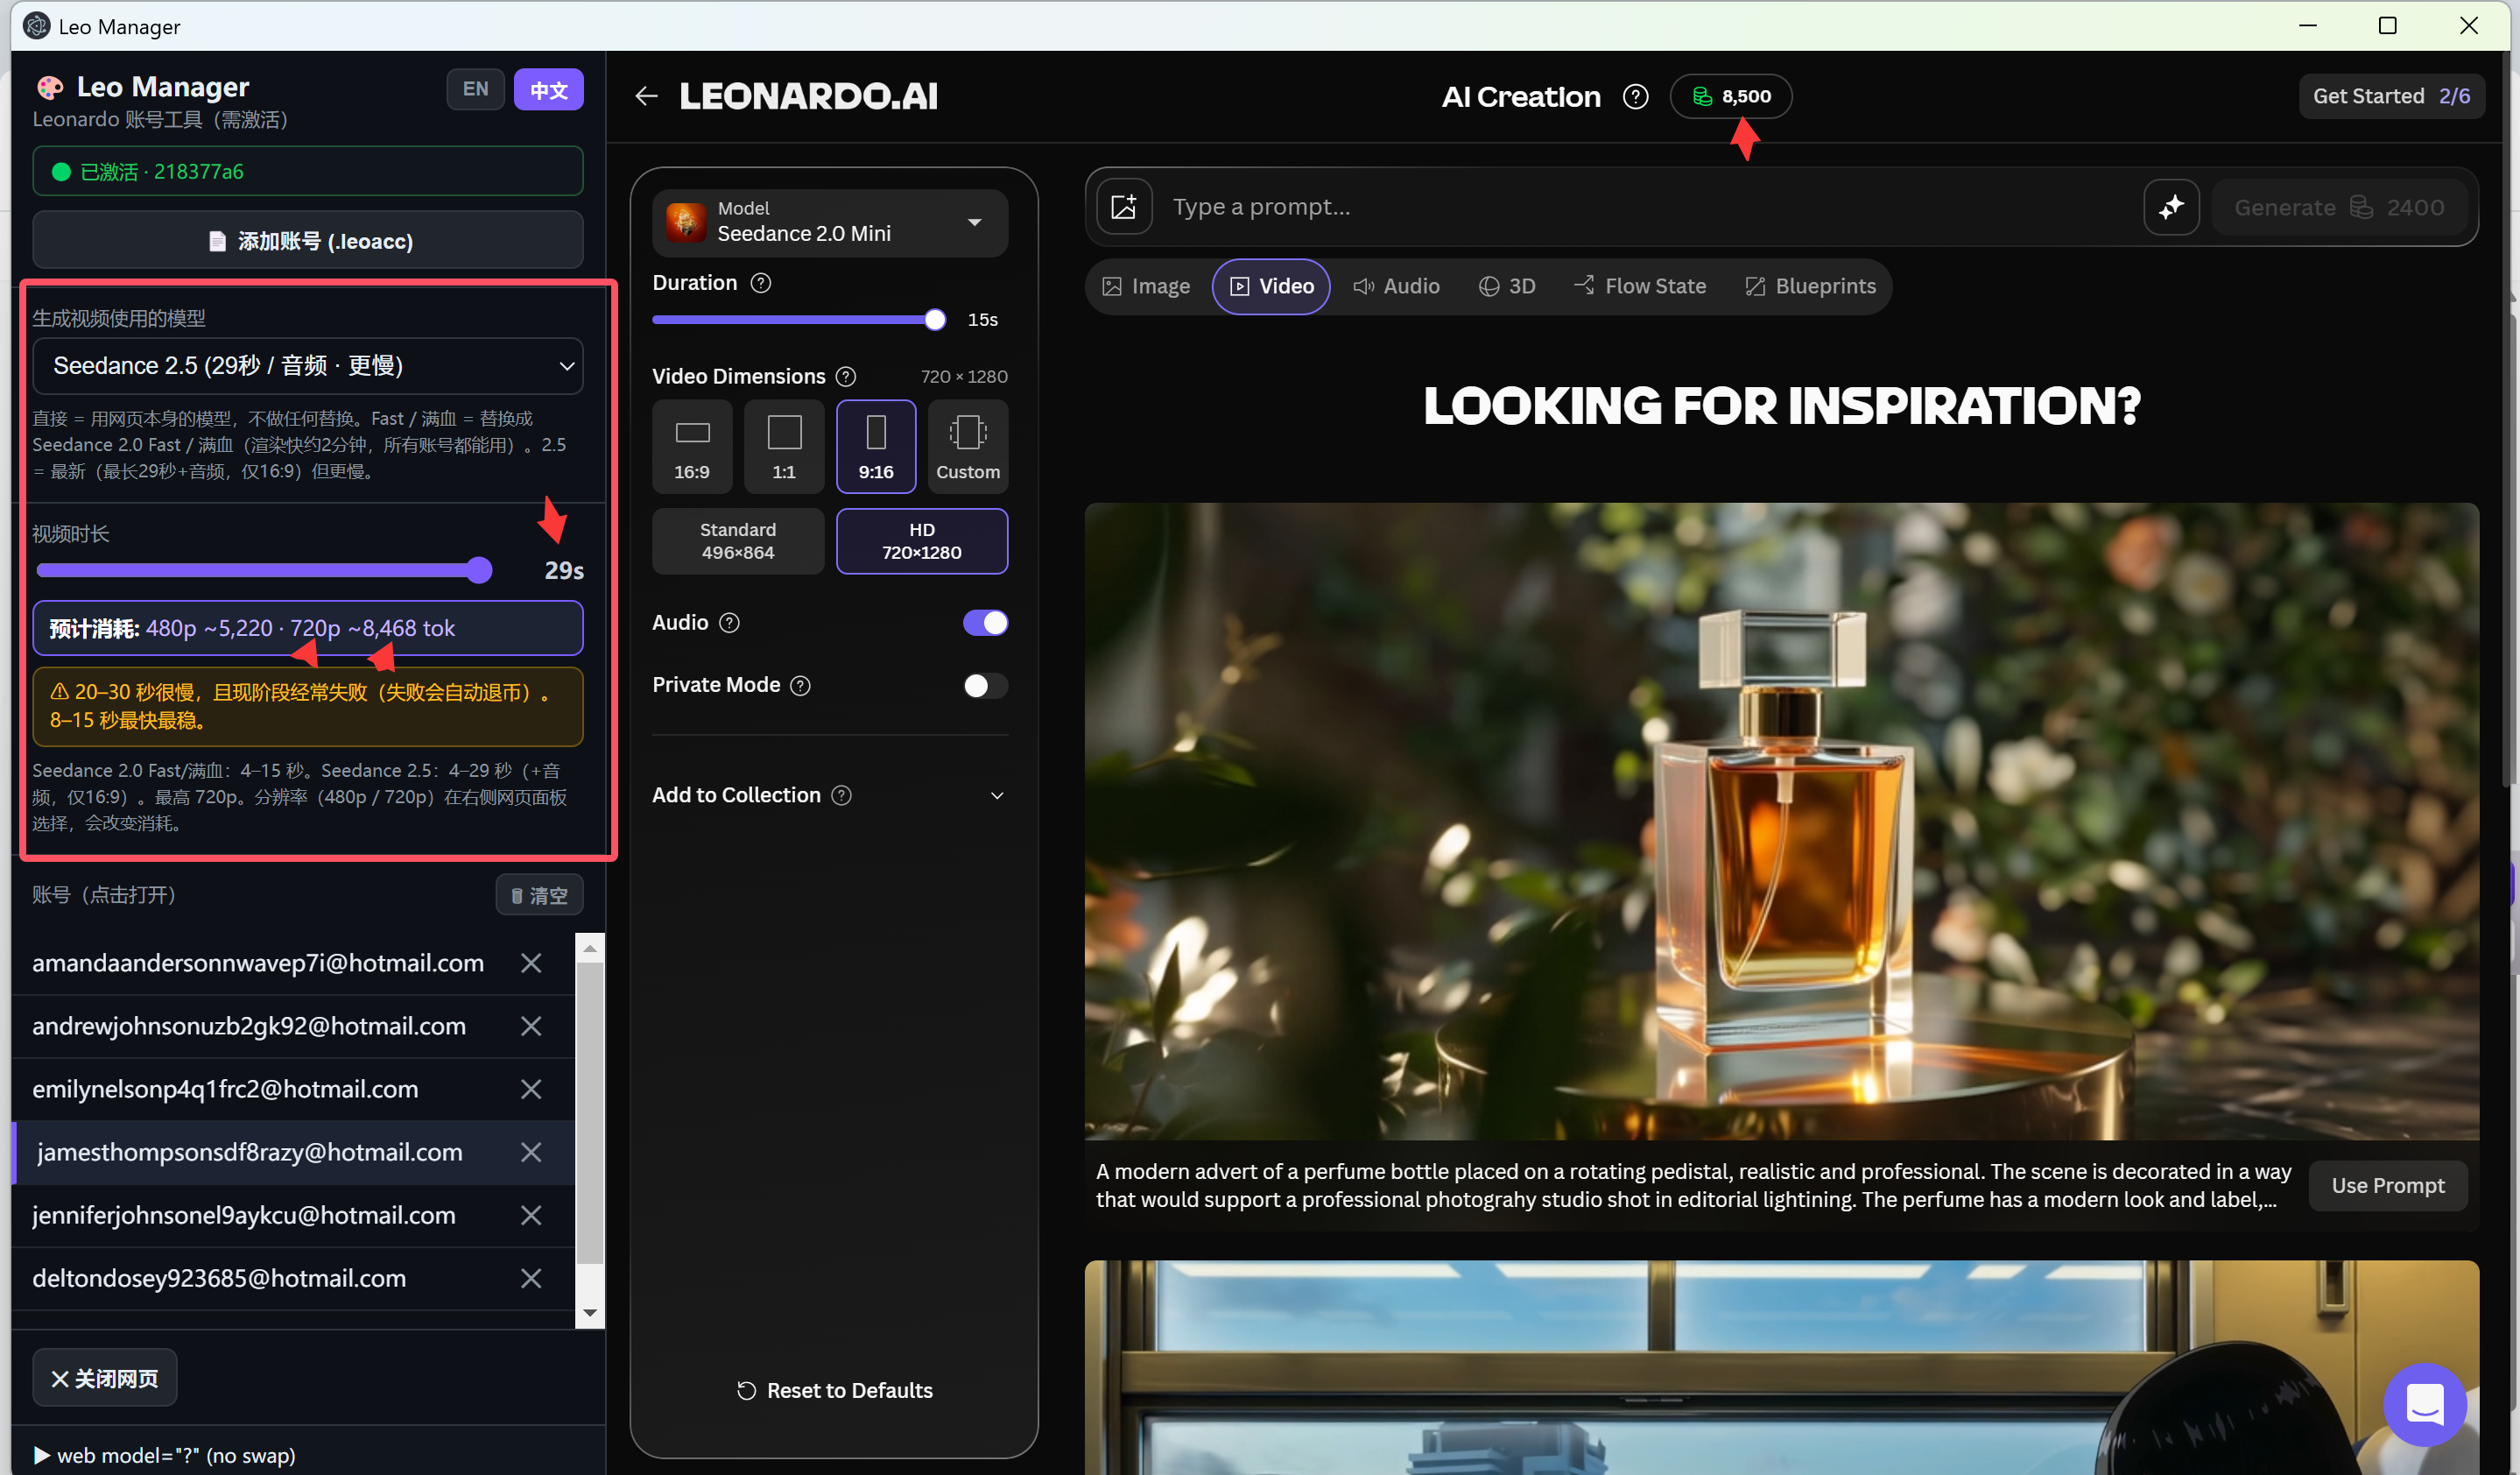Open account andrewjohnsonuzb2gk92@hotmail.com
The height and width of the screenshot is (1475, 2520).
tap(249, 1026)
